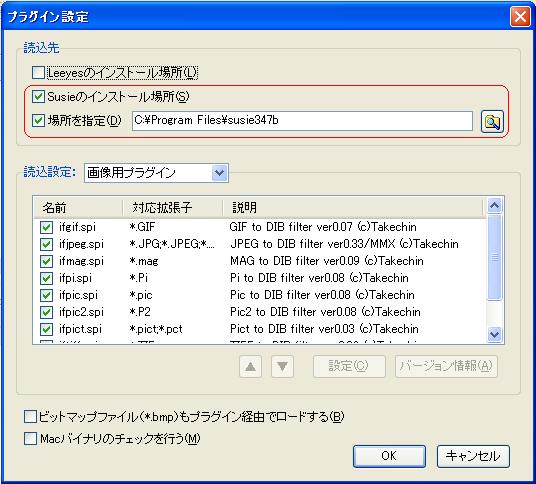This screenshot has width=536, height=484.
Task: Toggle the ifmag.spi plugin checkbox
Action: pos(46,261)
